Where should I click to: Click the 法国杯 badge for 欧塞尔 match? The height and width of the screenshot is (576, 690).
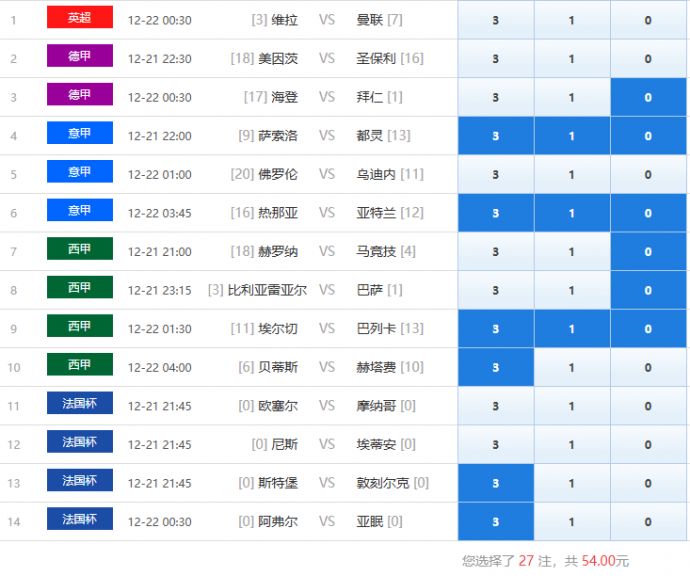coord(80,403)
